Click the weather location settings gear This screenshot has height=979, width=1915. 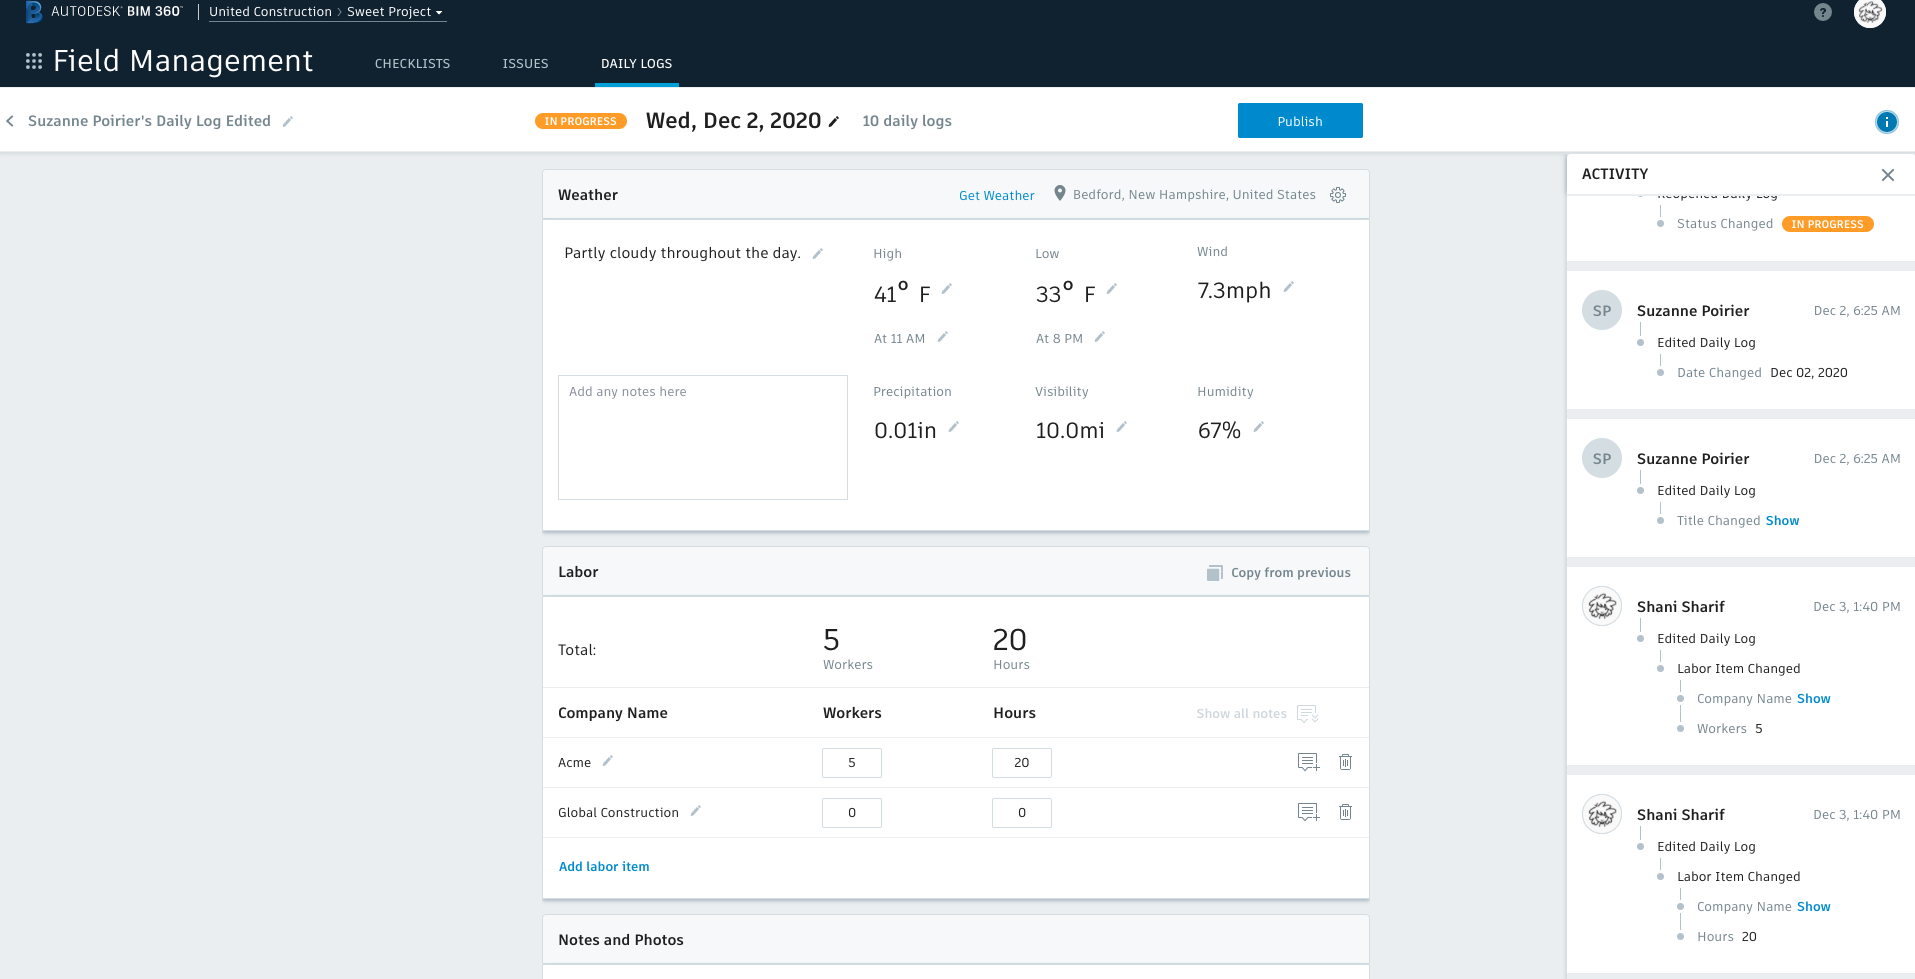(1338, 195)
